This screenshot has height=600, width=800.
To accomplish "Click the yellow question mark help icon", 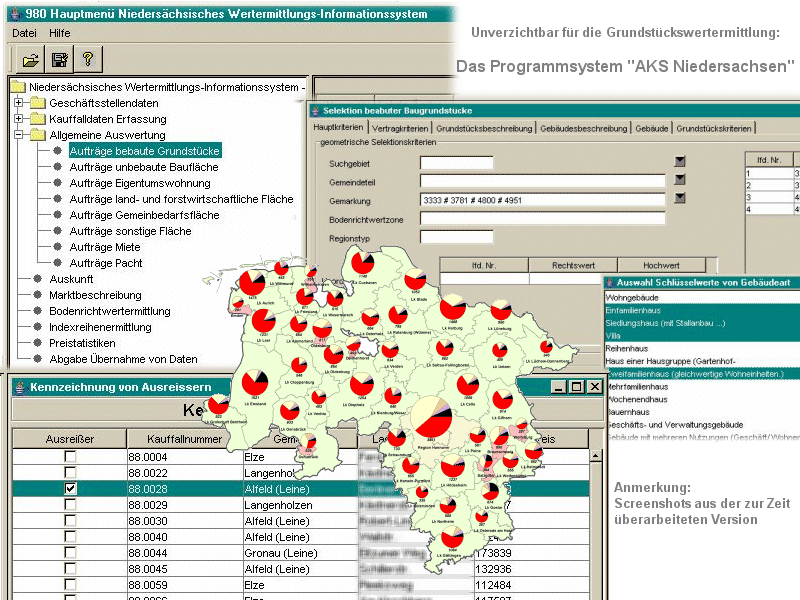I will pos(87,60).
